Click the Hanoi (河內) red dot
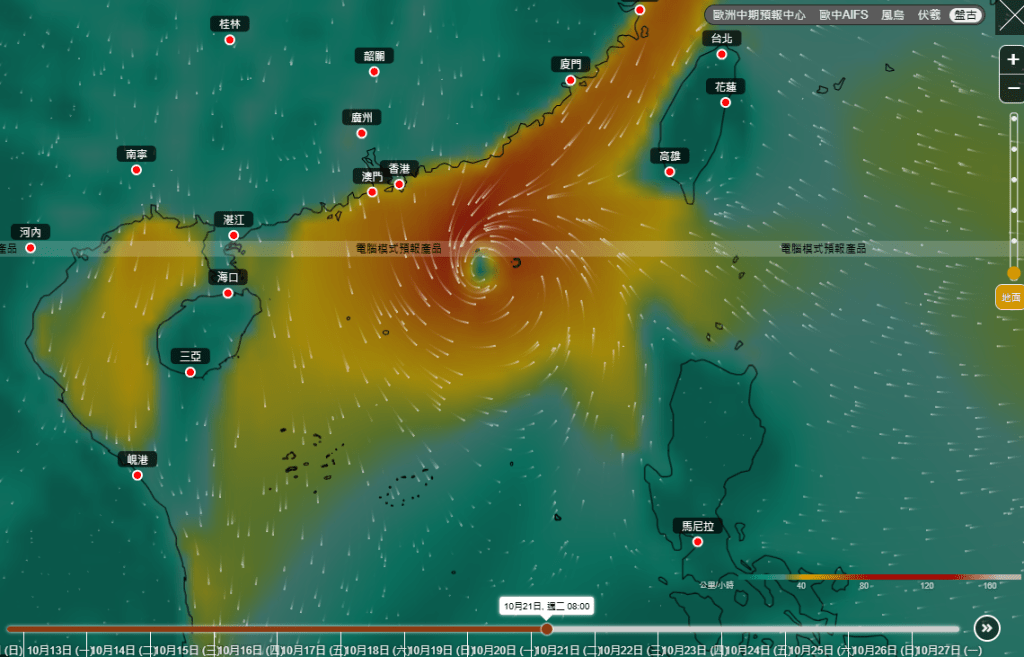The height and width of the screenshot is (657, 1024). tap(31, 248)
